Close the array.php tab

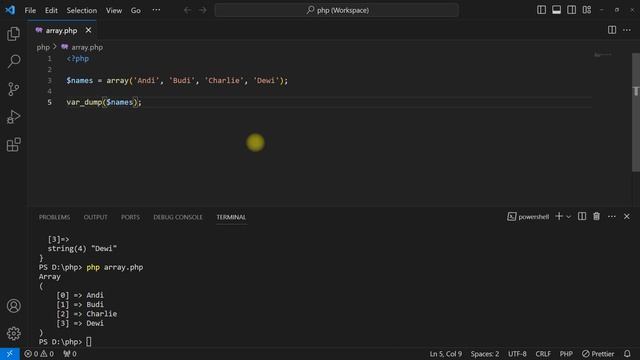pos(88,30)
